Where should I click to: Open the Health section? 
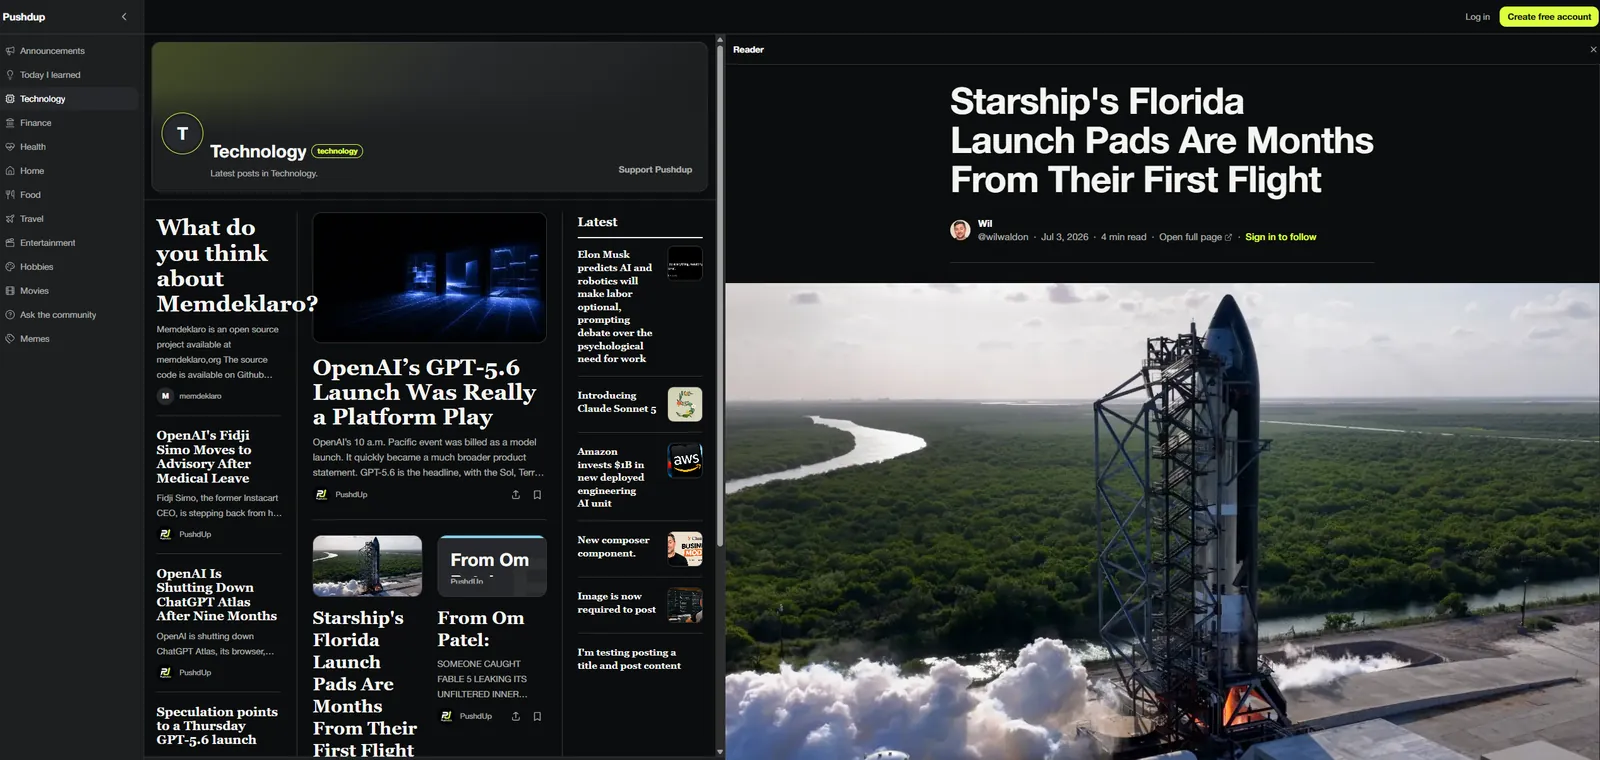[x=33, y=147]
